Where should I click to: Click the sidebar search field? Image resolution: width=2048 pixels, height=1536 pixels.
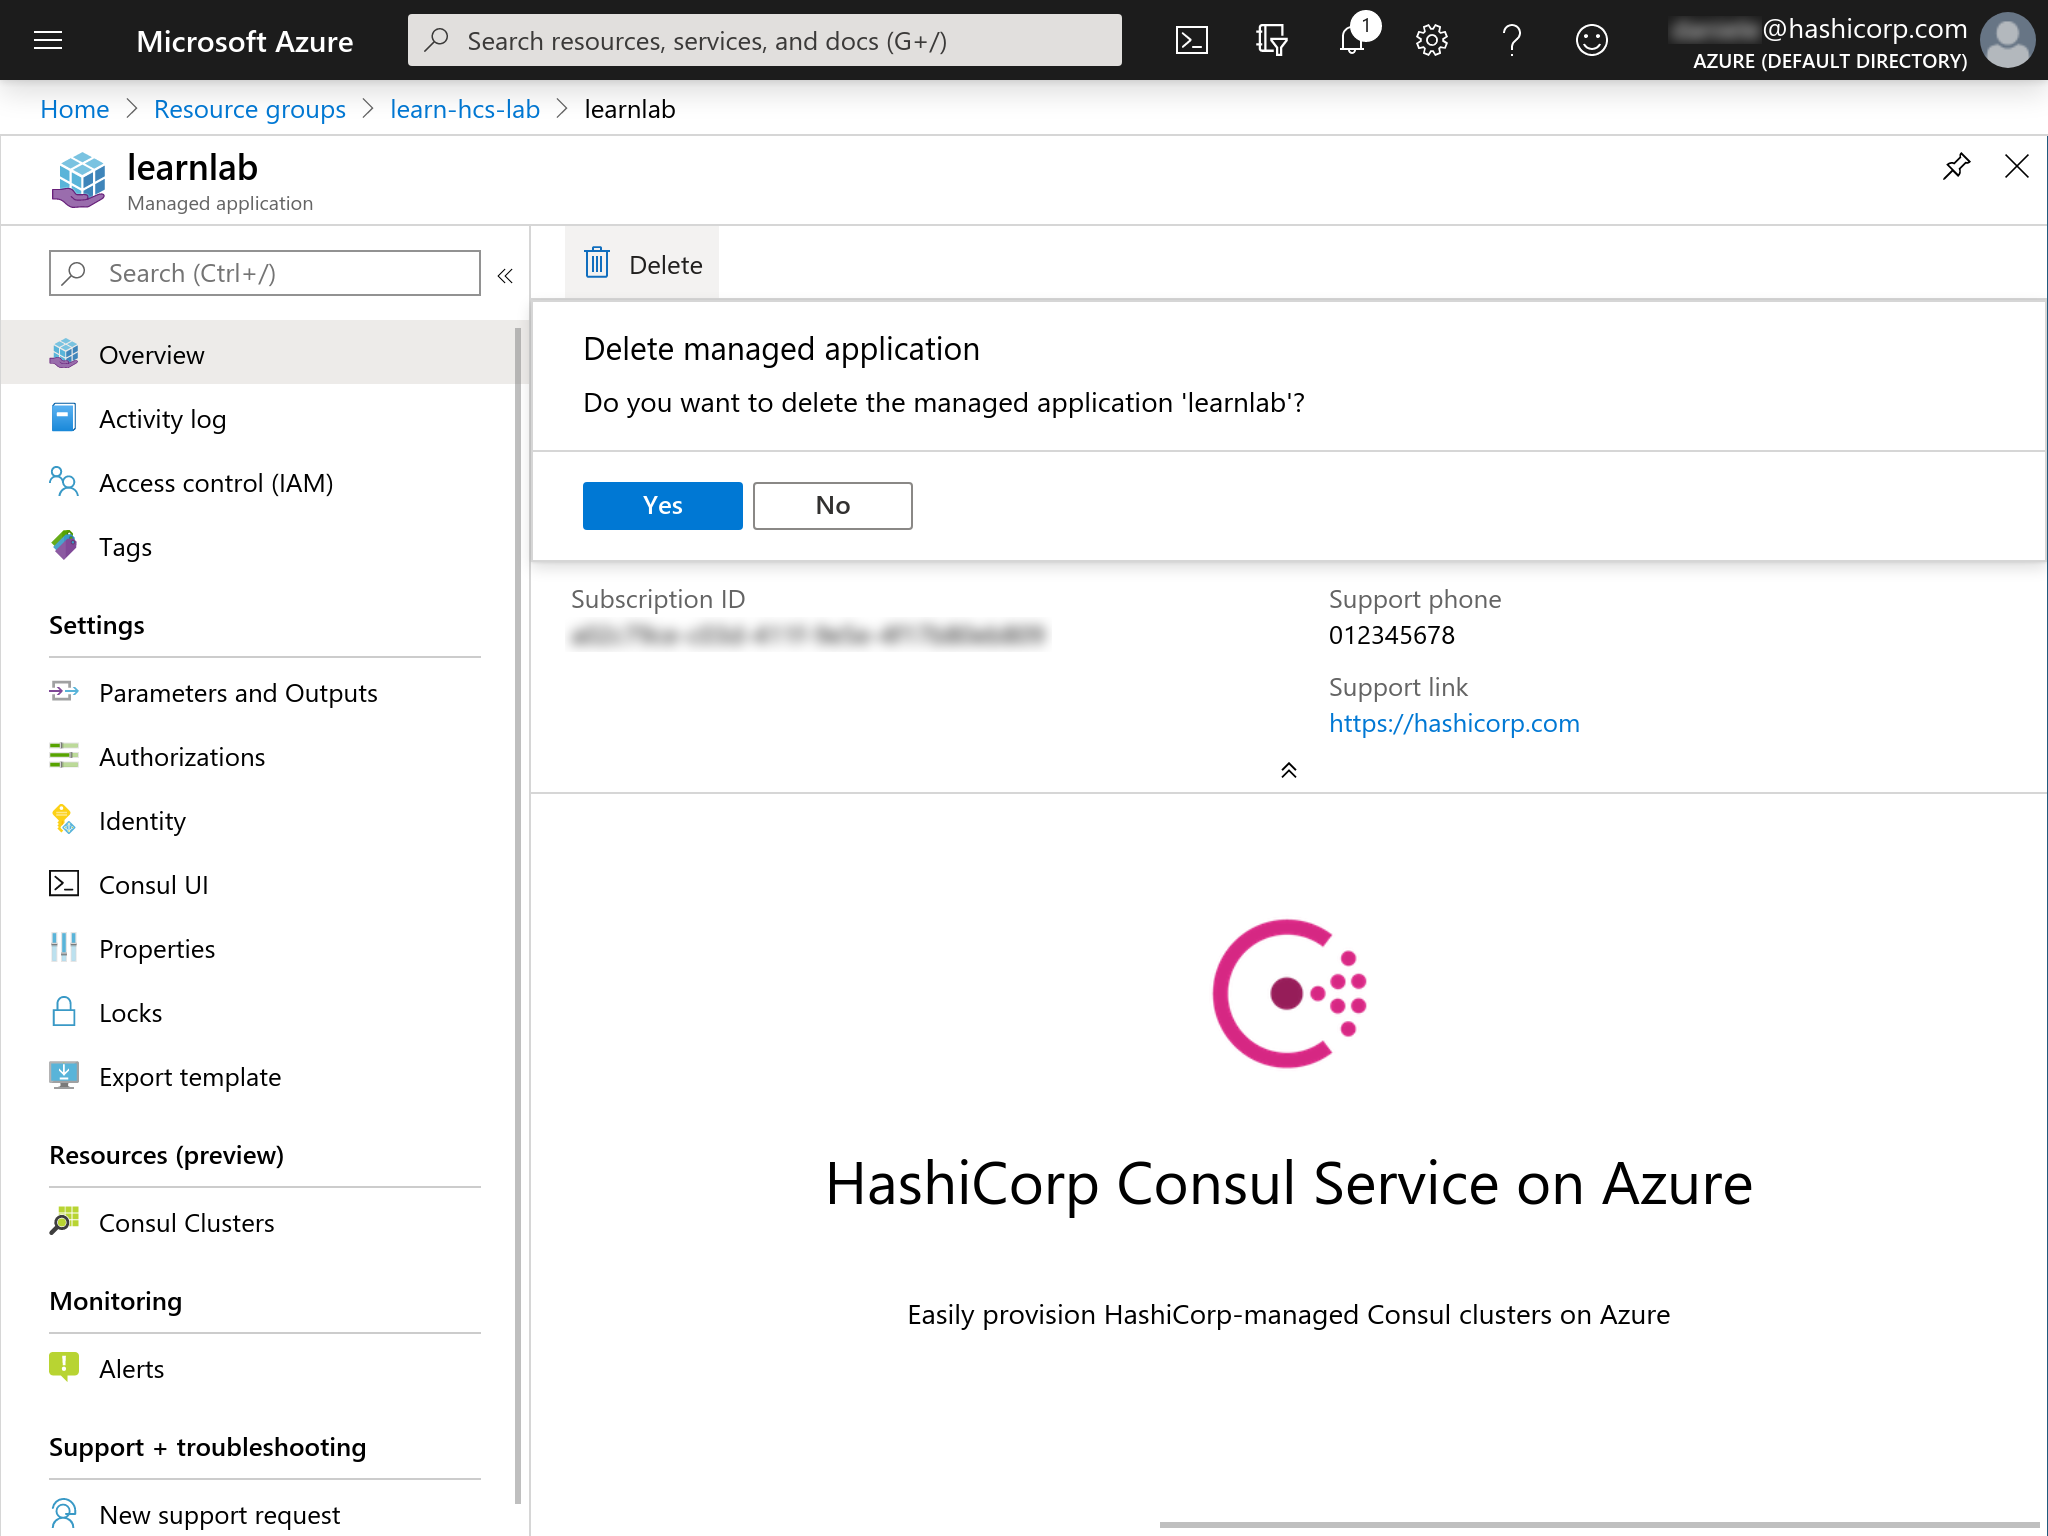click(265, 273)
